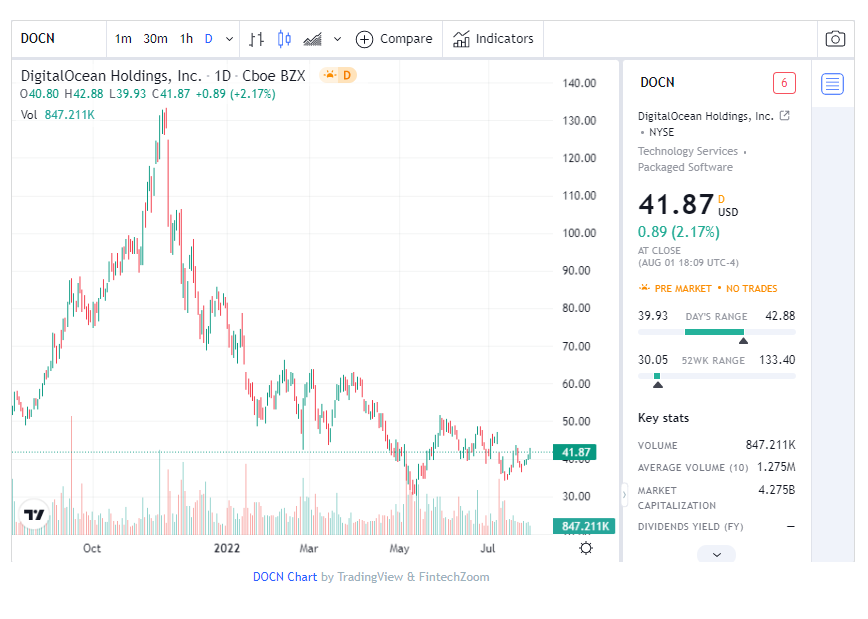Switch to the 1m timeframe
The width and height of the screenshot is (868, 619).
click(123, 39)
